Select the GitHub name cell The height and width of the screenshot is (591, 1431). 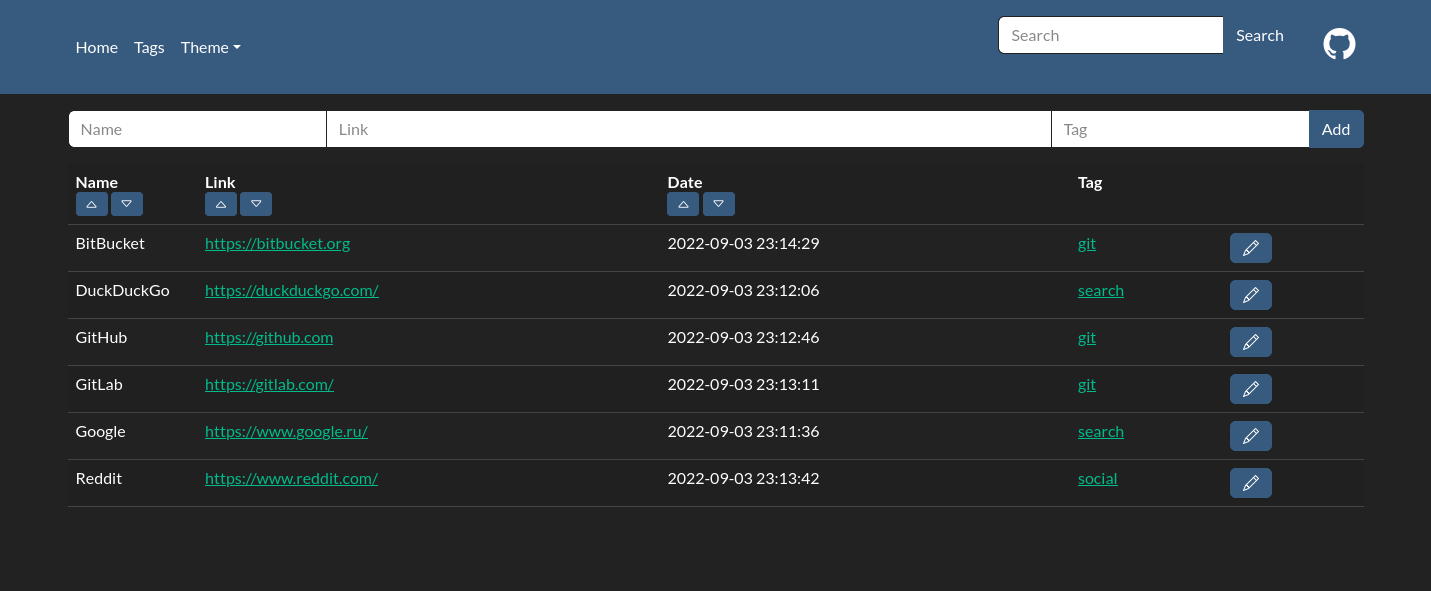click(x=102, y=337)
